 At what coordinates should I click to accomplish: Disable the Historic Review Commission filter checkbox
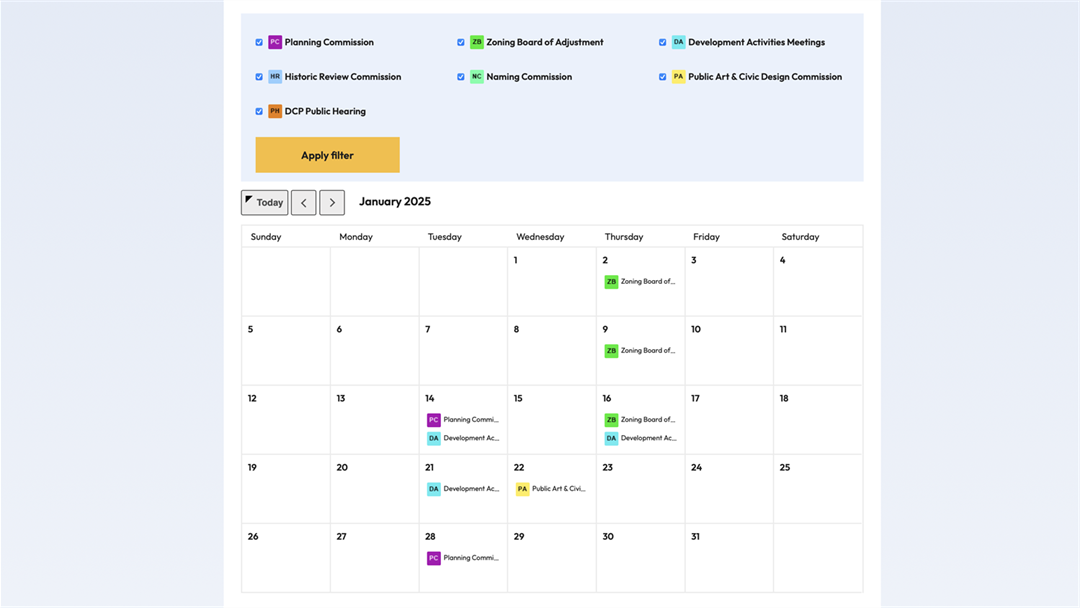coord(259,77)
